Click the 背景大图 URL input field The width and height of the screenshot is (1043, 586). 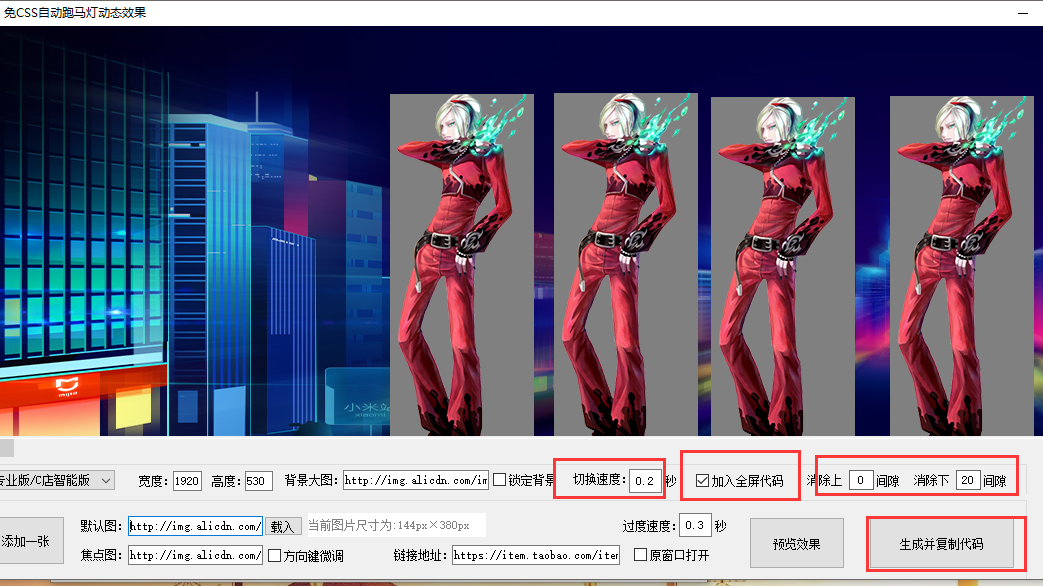[x=416, y=480]
